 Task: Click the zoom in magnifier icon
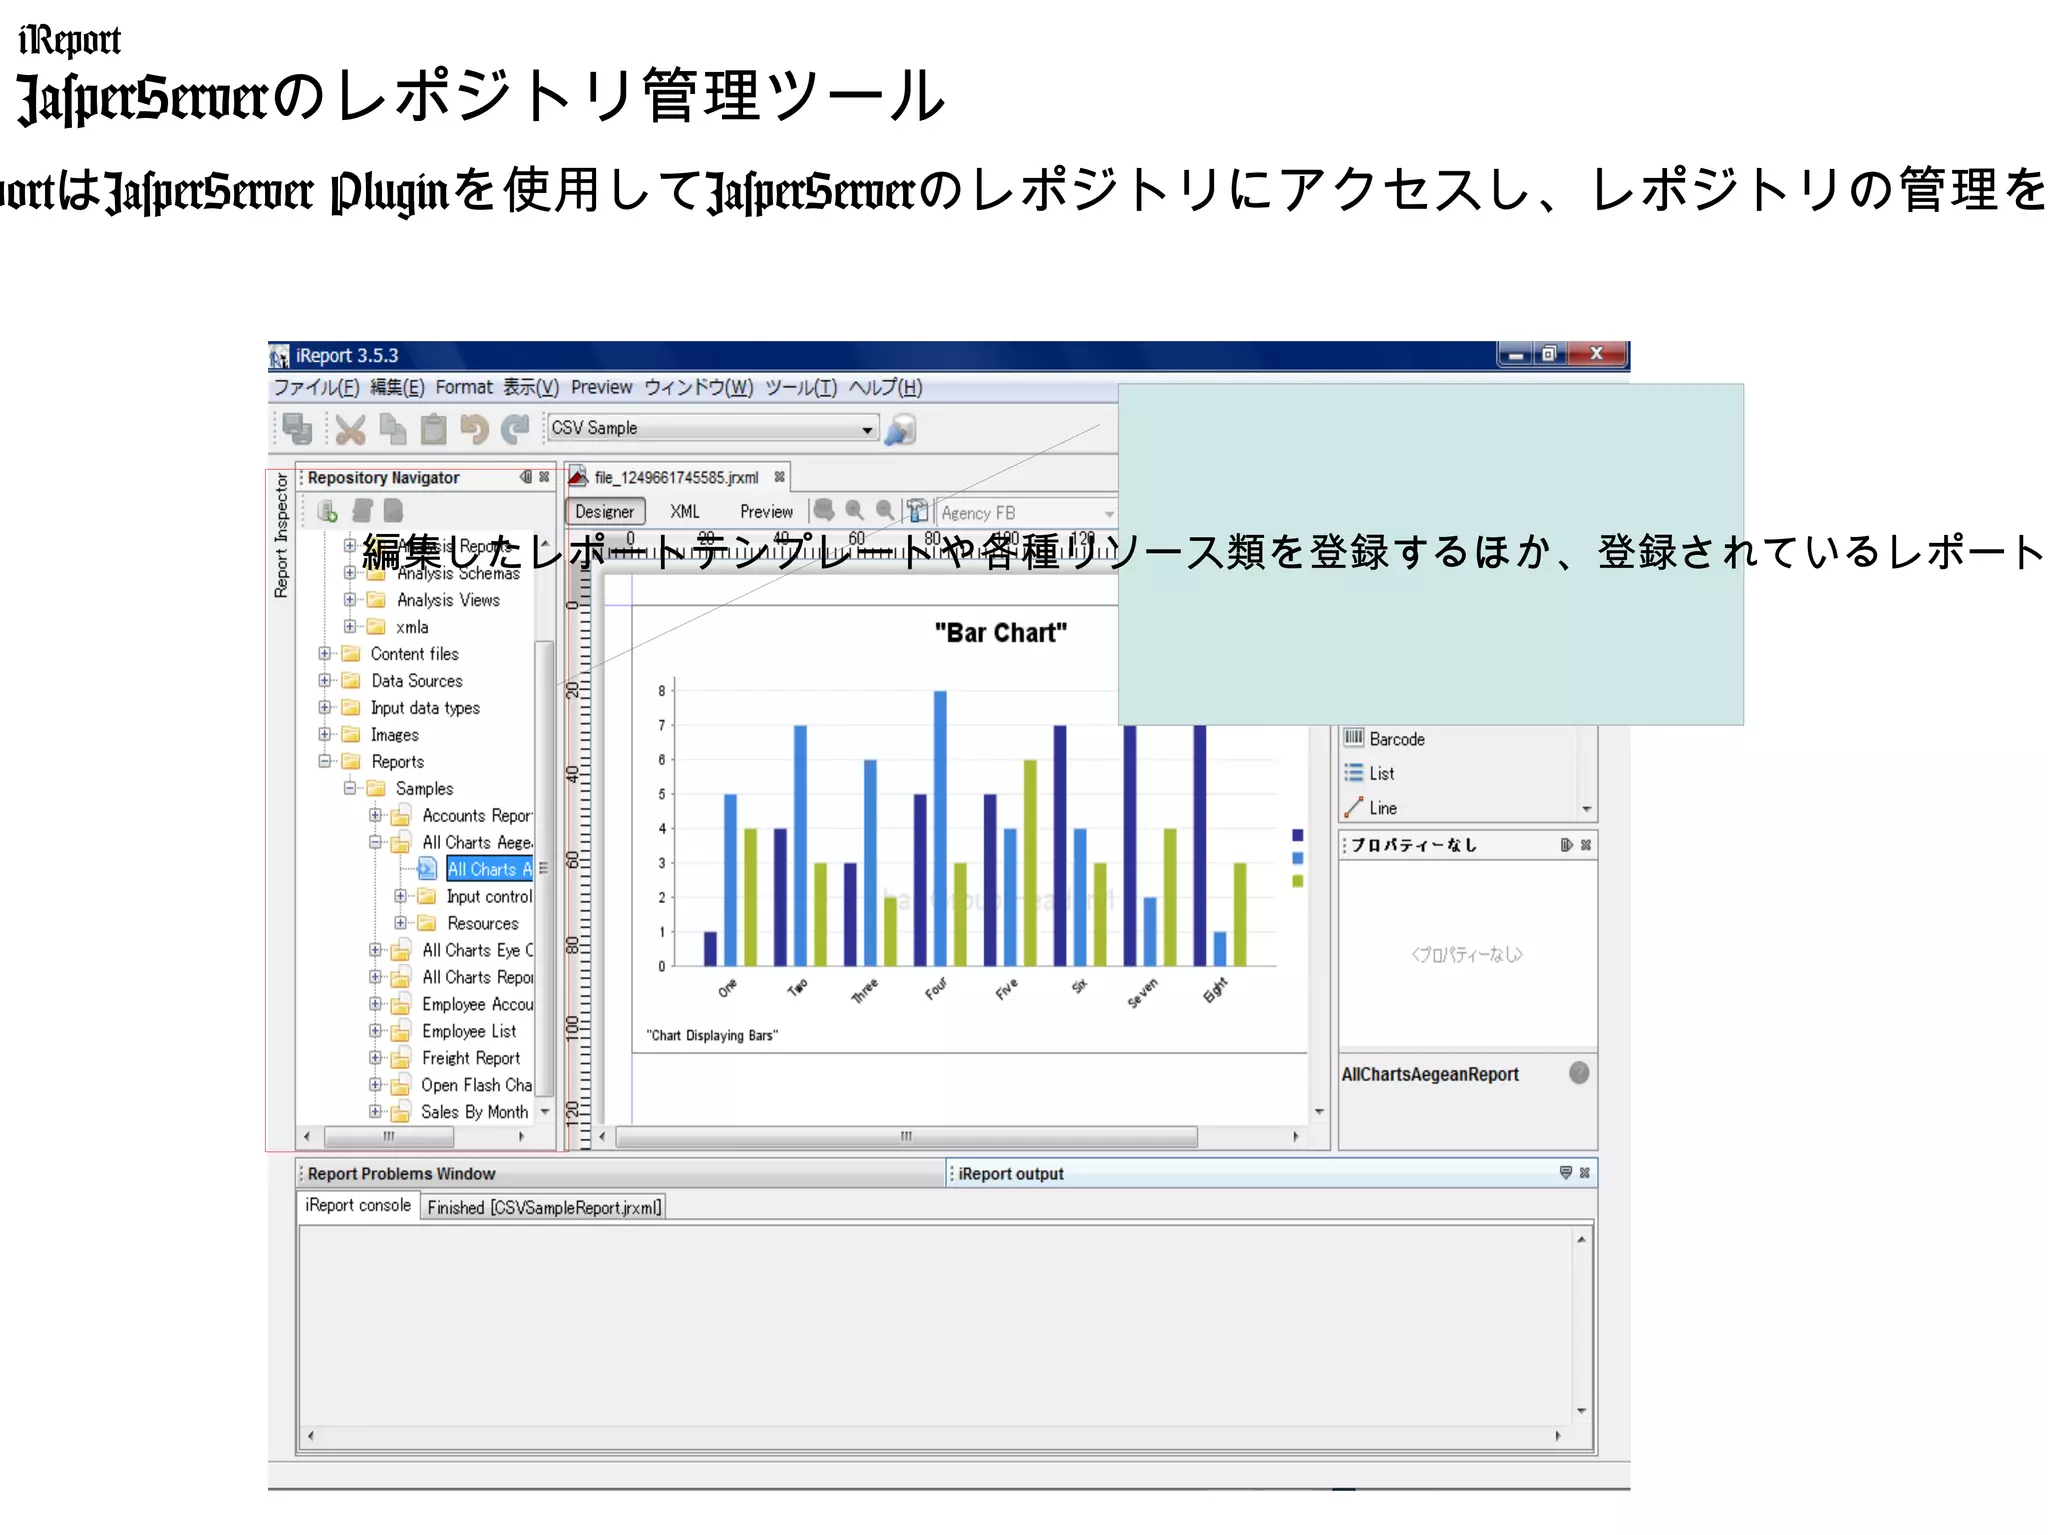(x=854, y=510)
